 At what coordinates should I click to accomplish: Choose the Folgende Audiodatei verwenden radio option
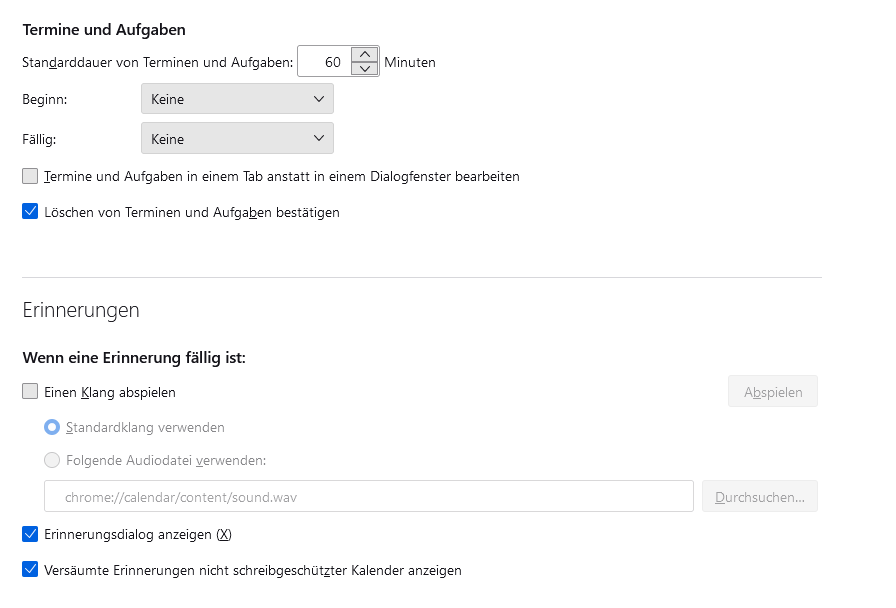click(x=52, y=461)
